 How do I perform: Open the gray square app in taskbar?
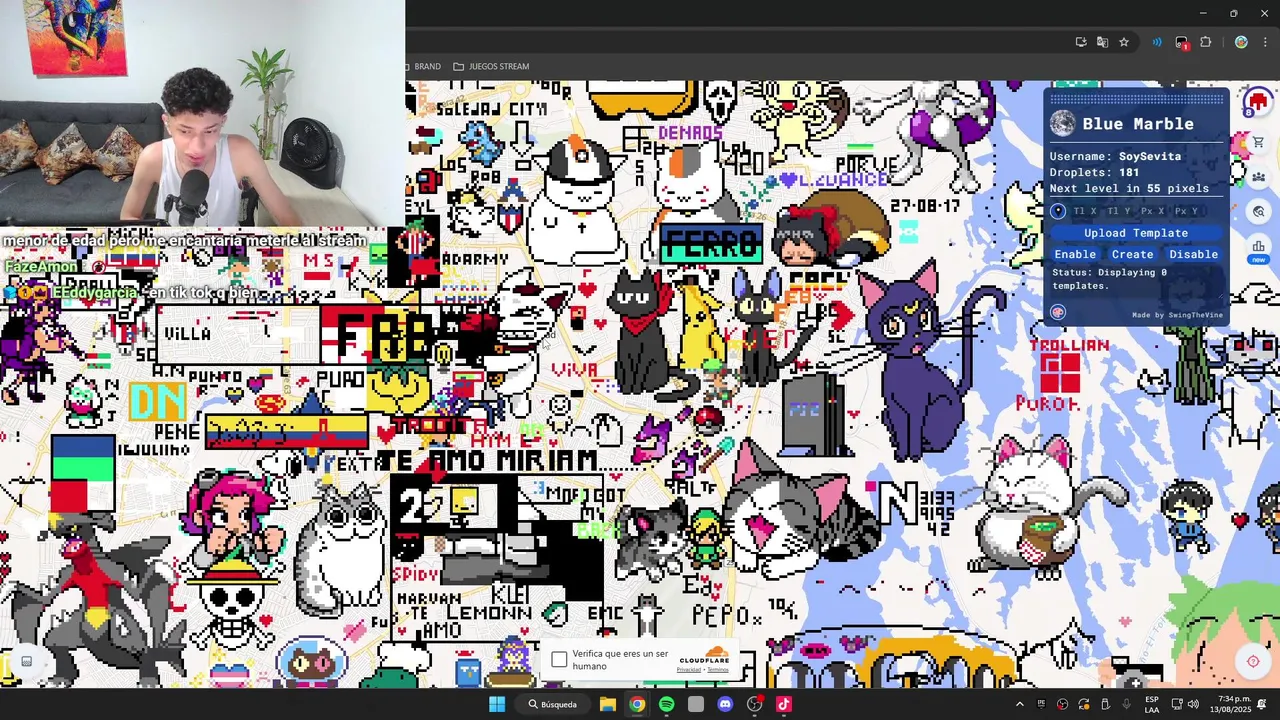tap(696, 704)
